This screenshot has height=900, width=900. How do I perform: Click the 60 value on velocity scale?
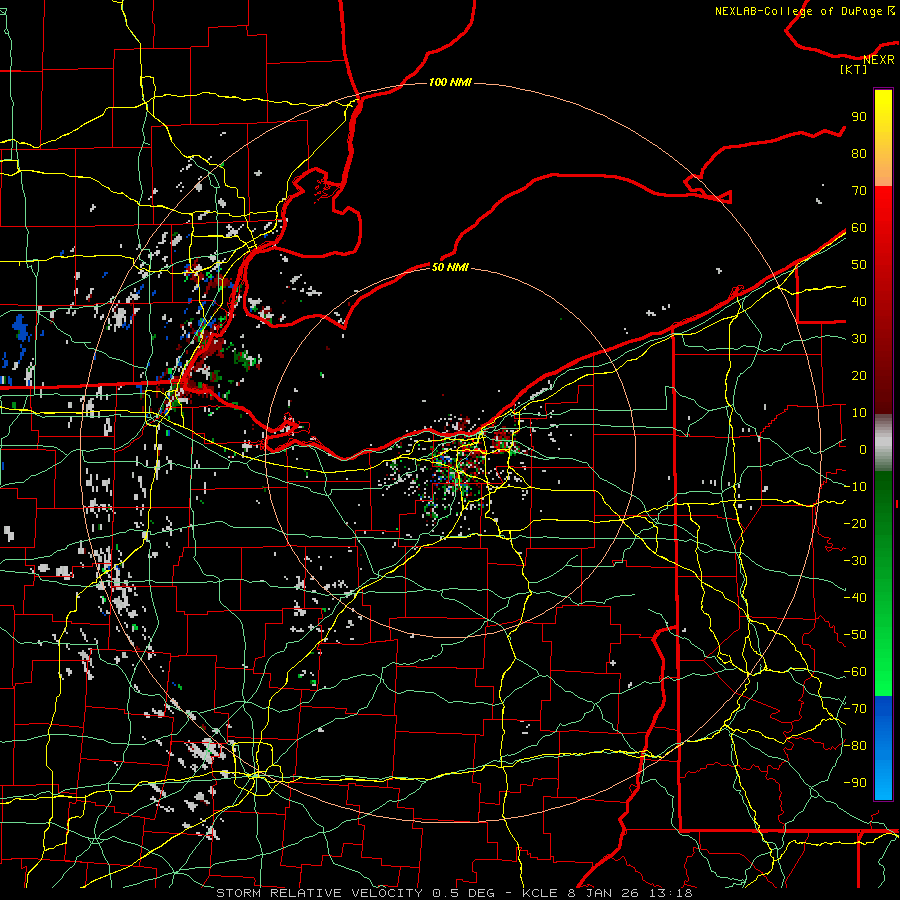859,227
